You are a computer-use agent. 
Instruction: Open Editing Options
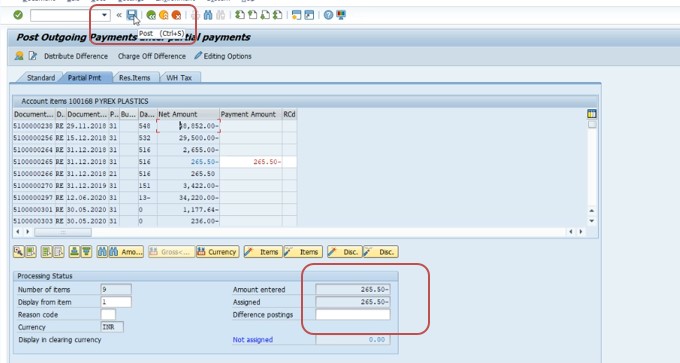223,56
